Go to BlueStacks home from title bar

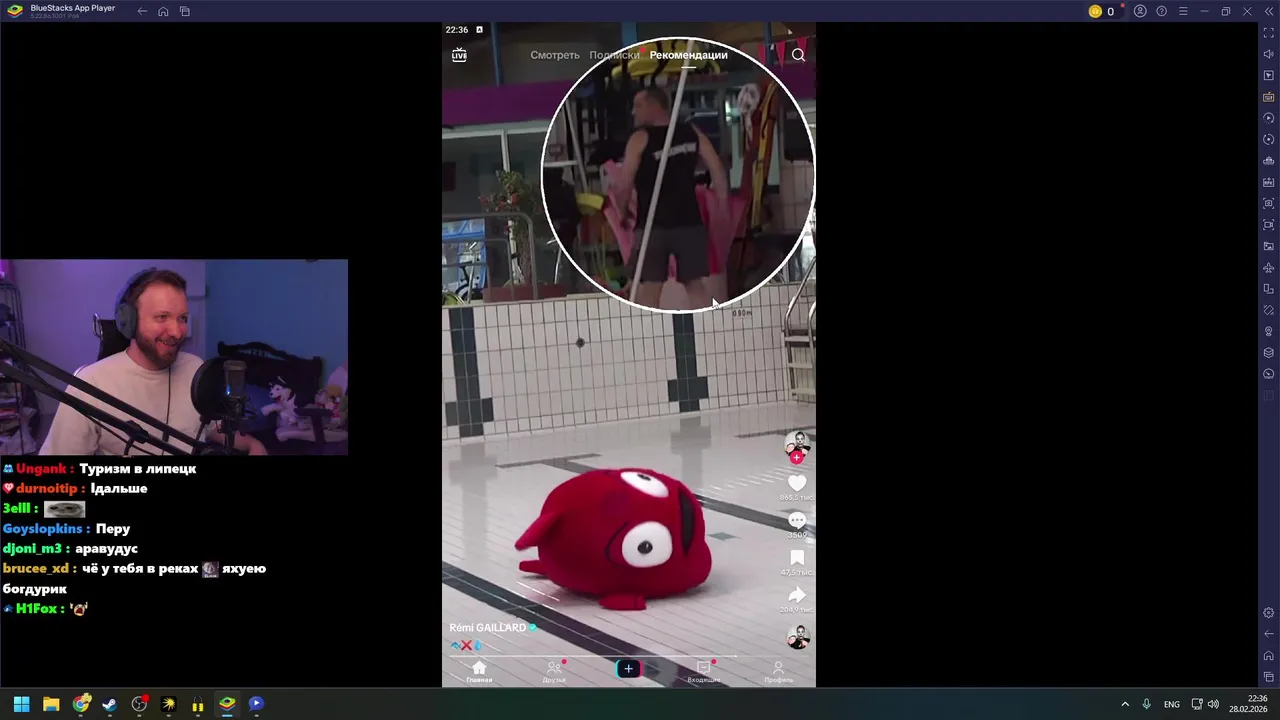pyautogui.click(x=163, y=11)
